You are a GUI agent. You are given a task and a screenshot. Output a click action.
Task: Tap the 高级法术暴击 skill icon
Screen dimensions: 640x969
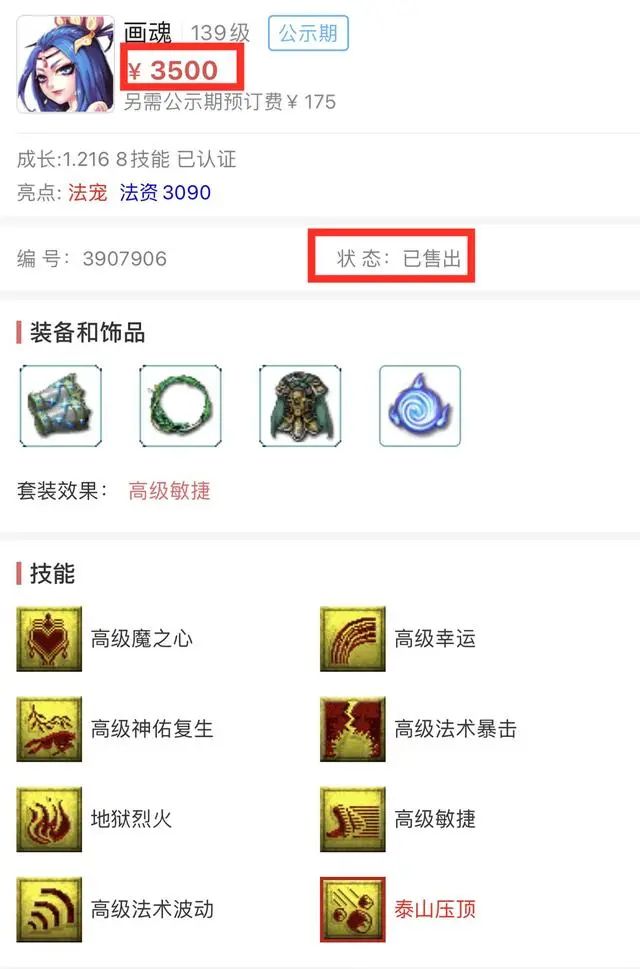coord(353,729)
